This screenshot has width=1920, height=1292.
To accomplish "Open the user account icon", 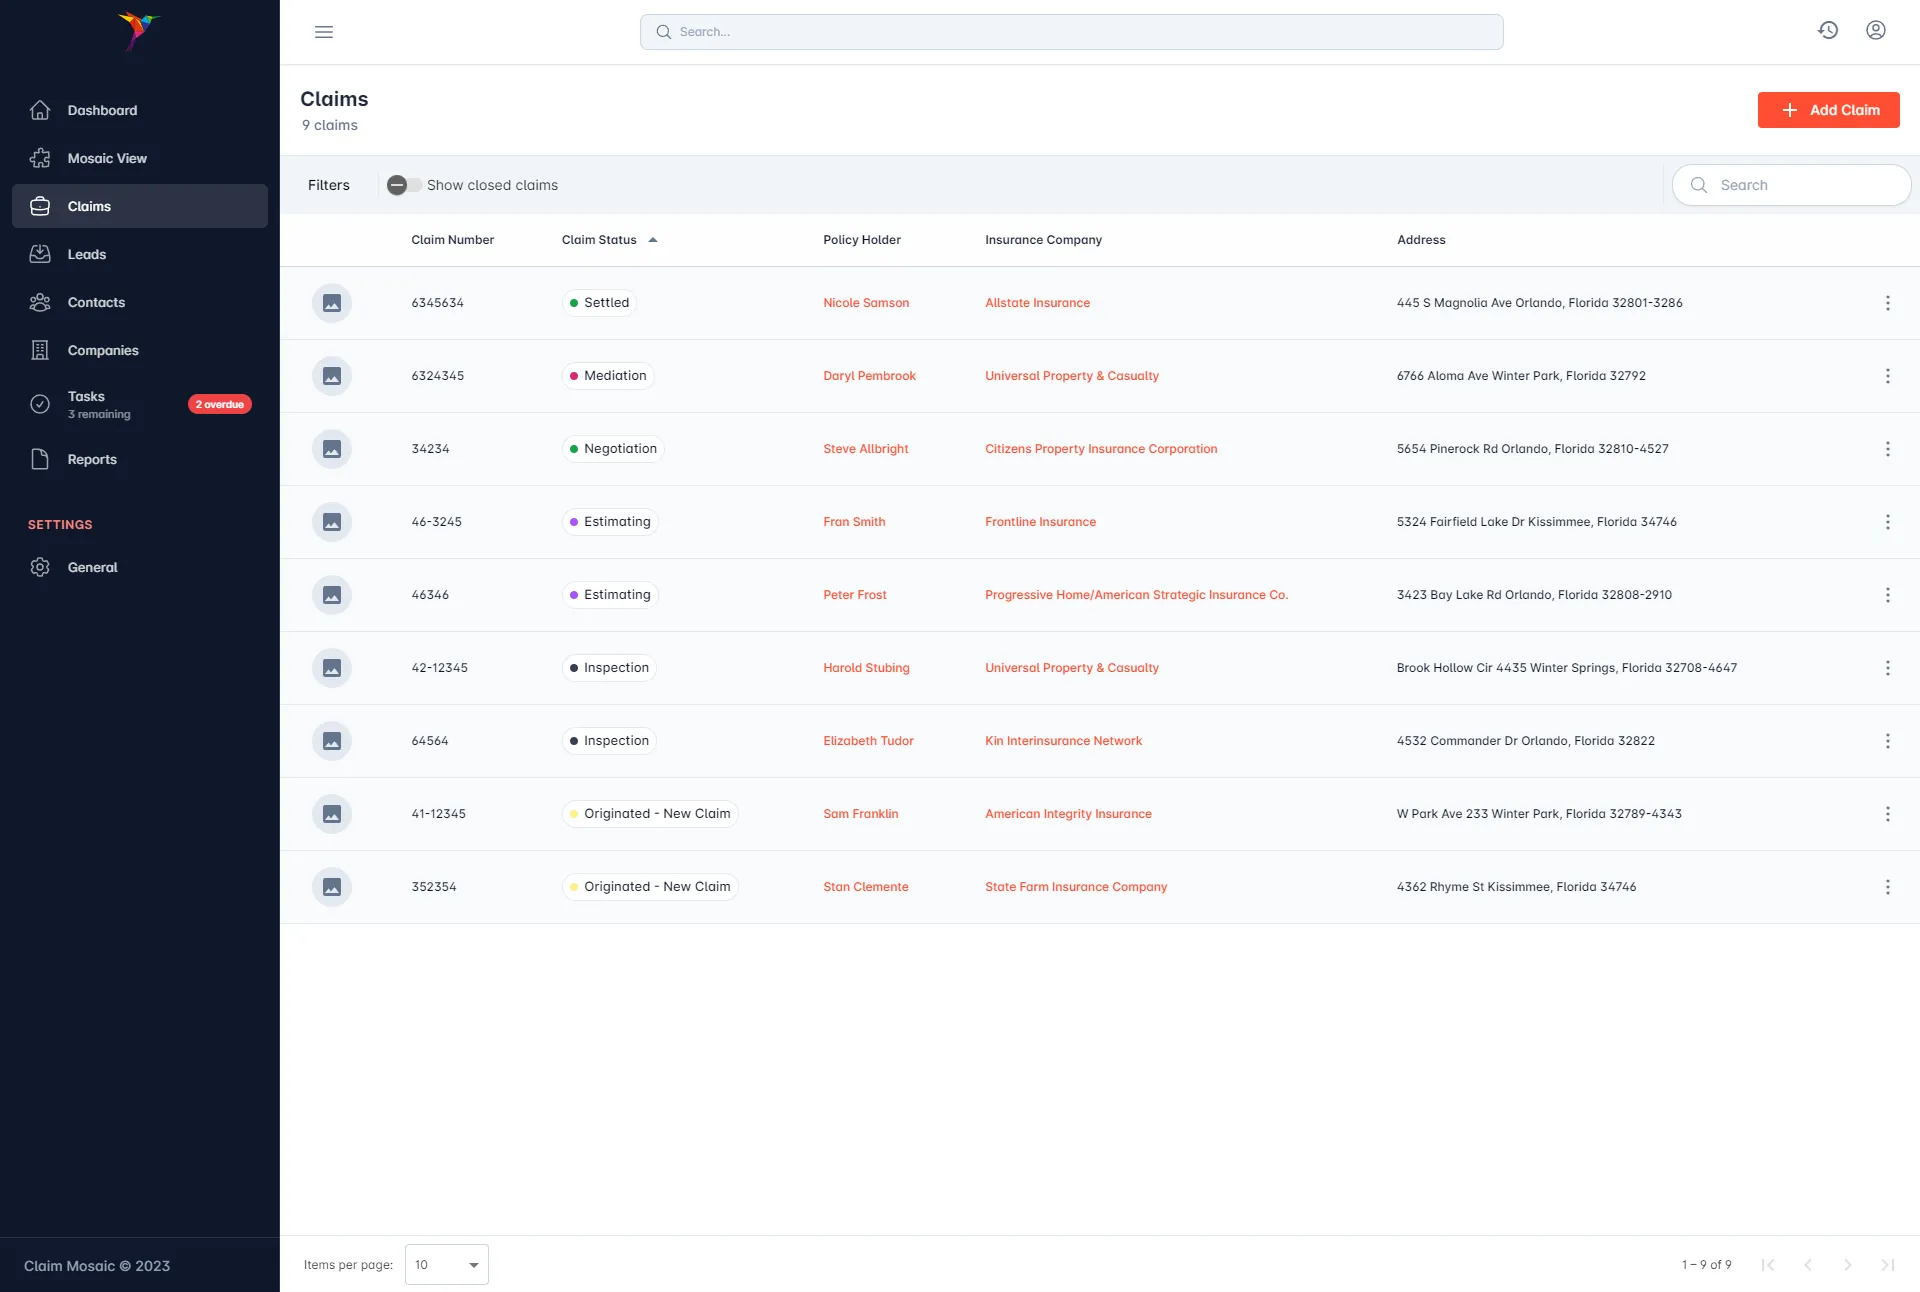I will pyautogui.click(x=1875, y=30).
